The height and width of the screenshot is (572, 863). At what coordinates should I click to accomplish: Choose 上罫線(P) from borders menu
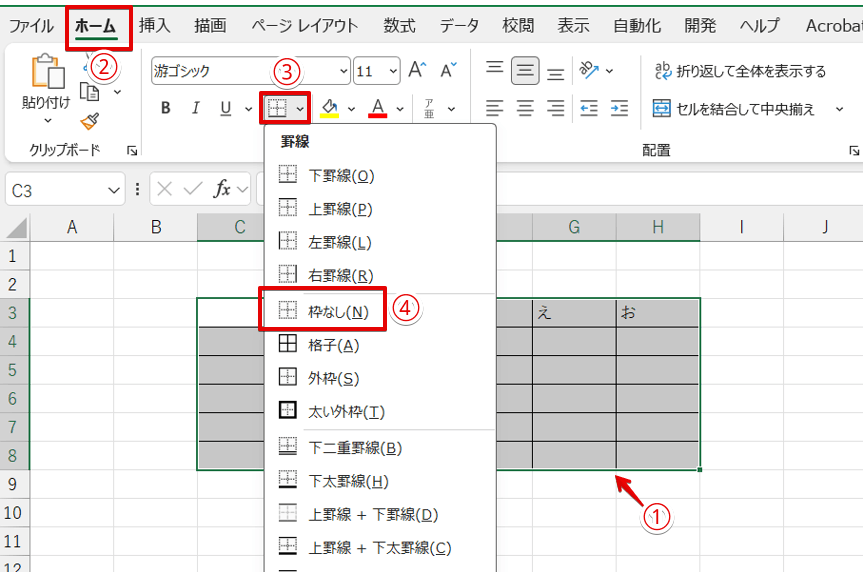pyautogui.click(x=380, y=209)
